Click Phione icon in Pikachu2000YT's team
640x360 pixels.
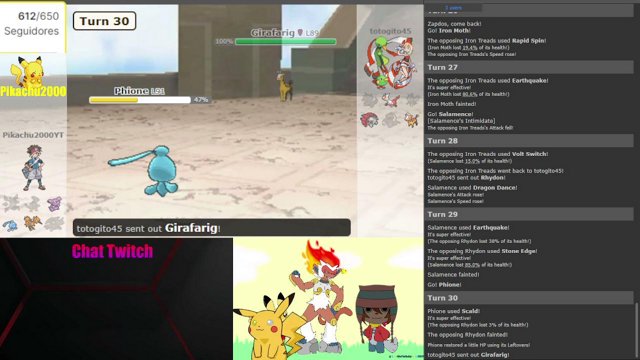[x=10, y=224]
